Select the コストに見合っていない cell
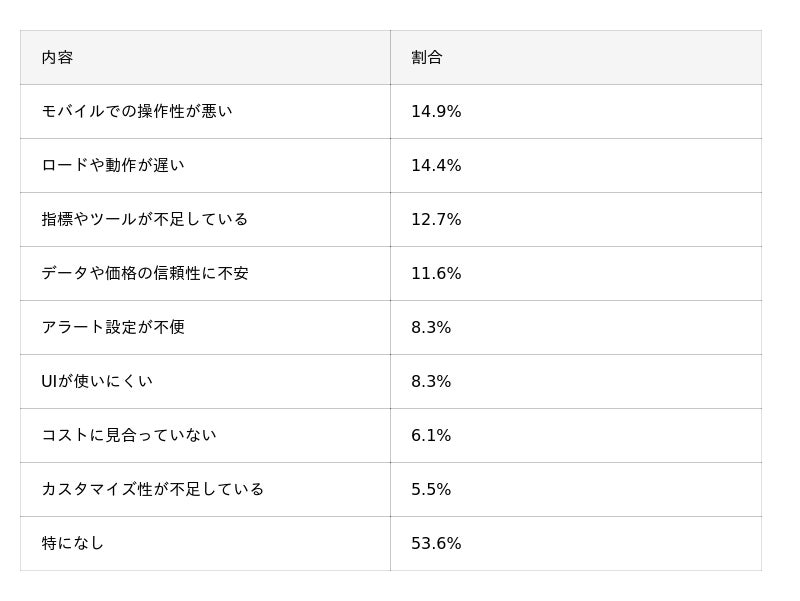The image size is (800, 601). 129,436
